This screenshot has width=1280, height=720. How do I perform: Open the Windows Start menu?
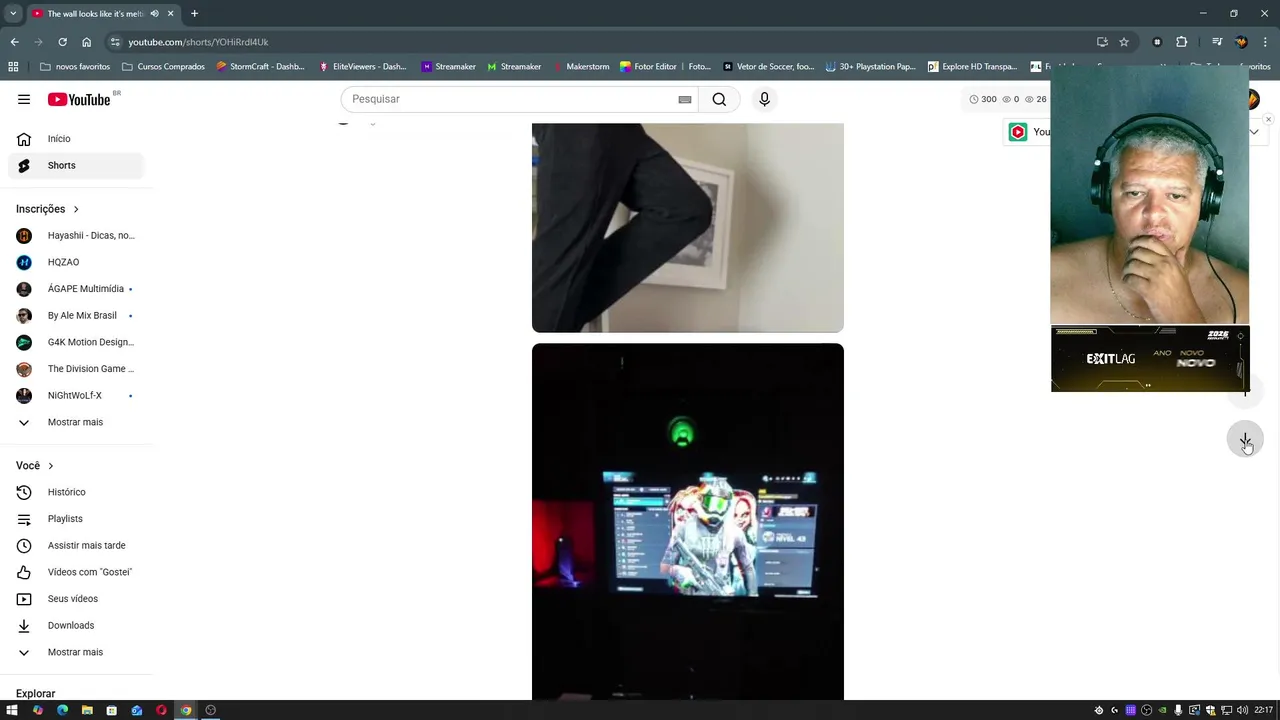coord(12,710)
